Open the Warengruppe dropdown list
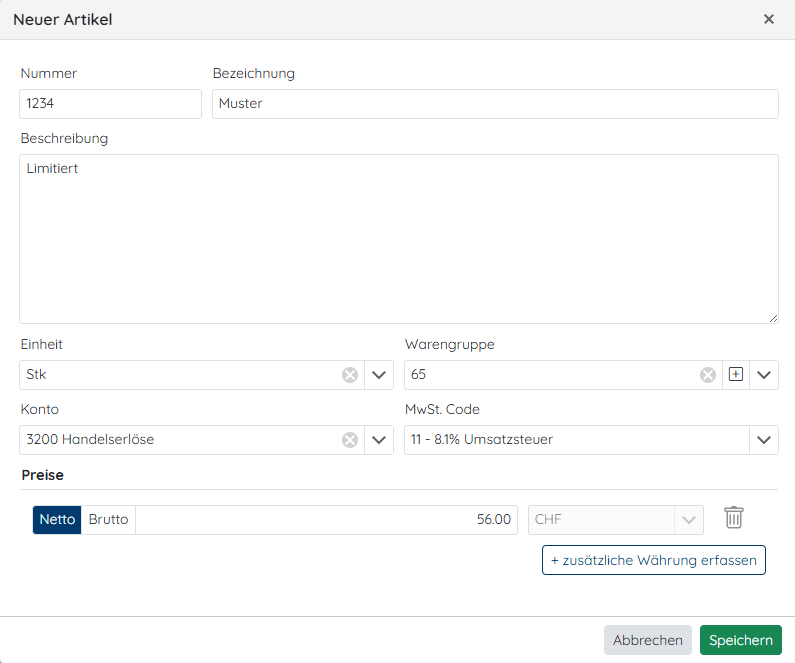 click(764, 375)
